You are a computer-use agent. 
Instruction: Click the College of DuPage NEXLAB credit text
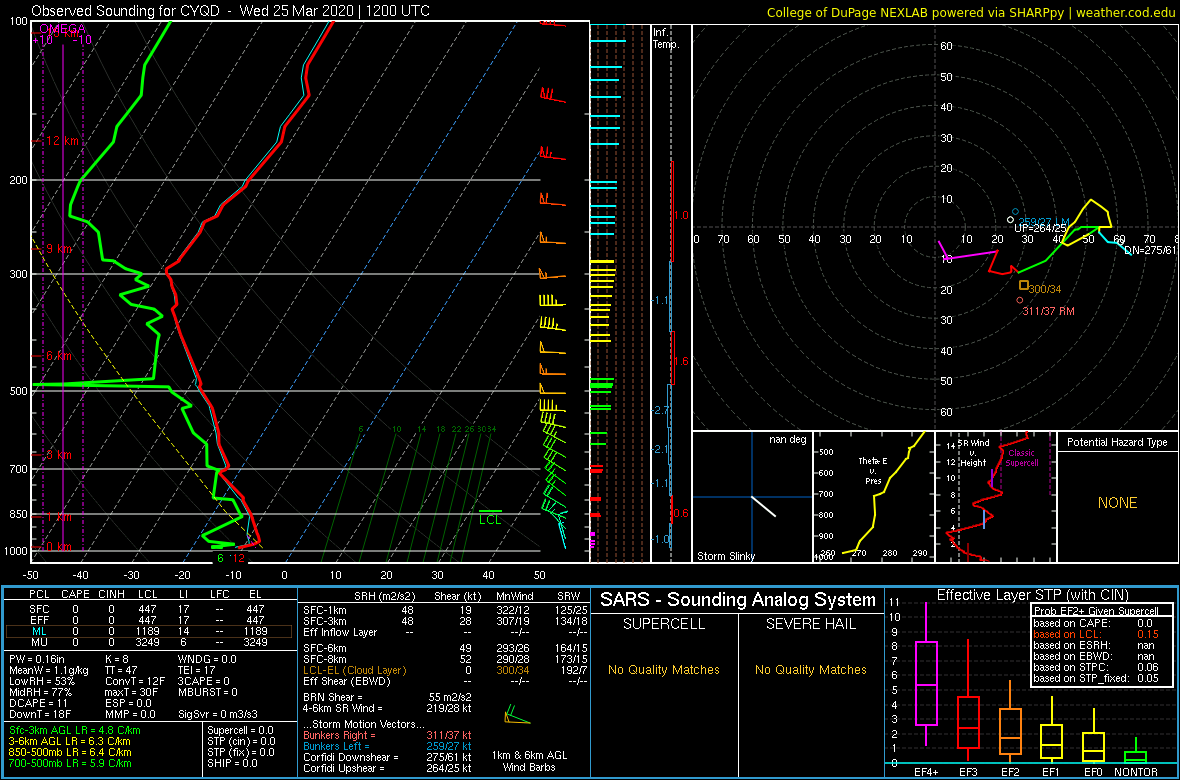tap(971, 12)
